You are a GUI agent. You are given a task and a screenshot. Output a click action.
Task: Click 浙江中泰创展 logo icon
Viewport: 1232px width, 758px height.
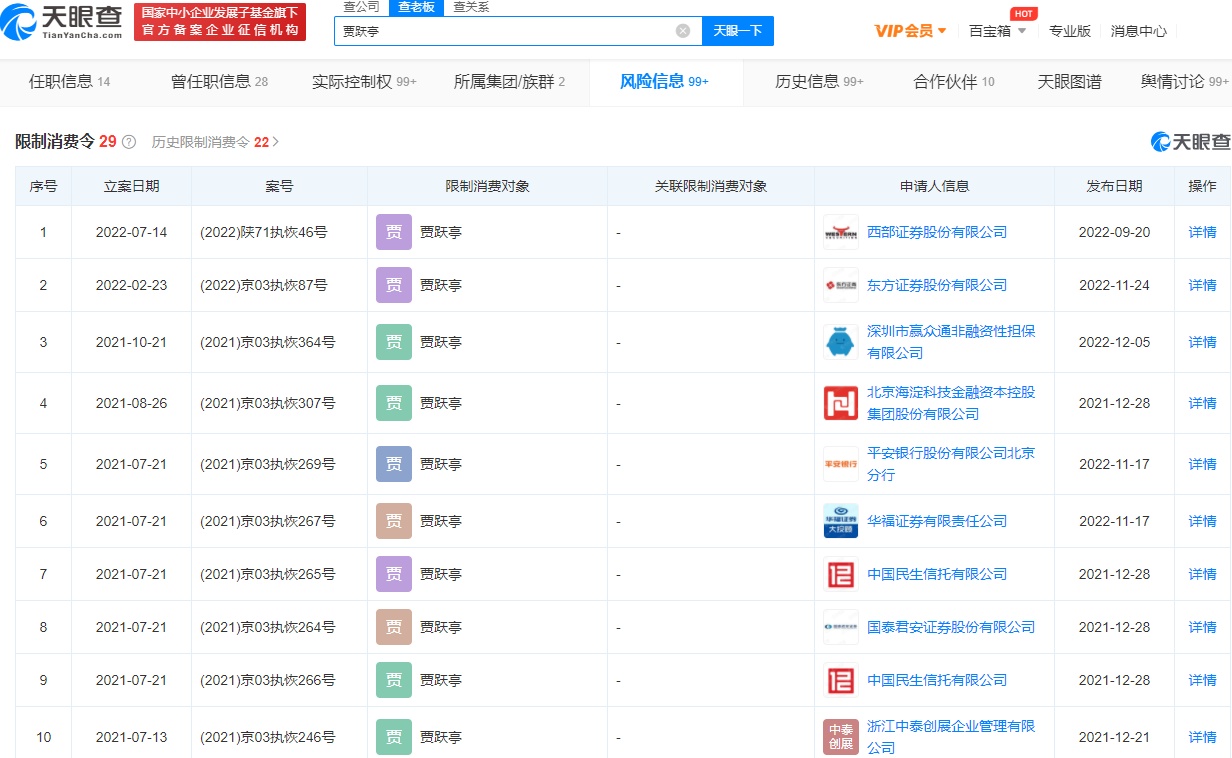(840, 737)
